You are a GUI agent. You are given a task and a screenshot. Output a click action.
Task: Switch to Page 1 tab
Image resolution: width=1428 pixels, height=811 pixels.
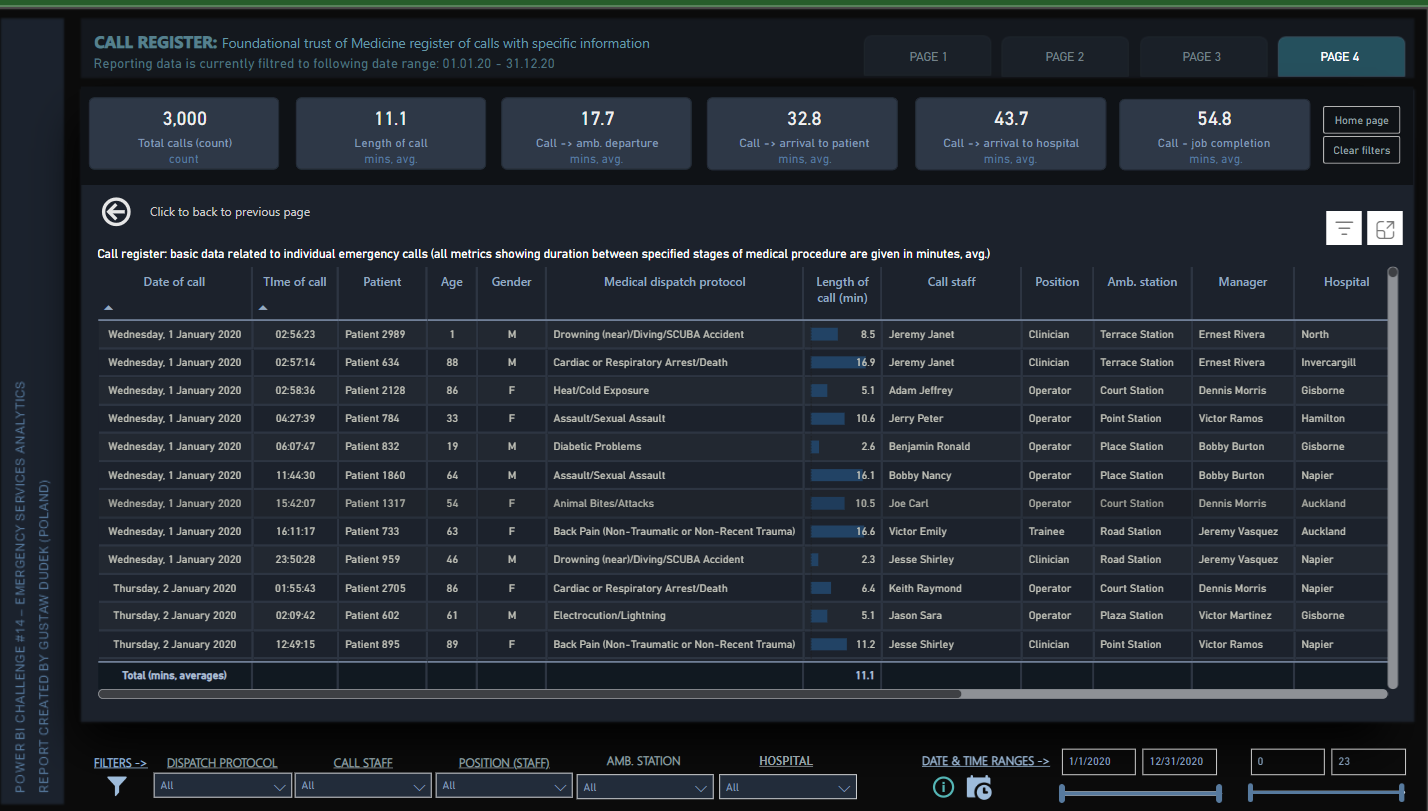click(x=928, y=57)
